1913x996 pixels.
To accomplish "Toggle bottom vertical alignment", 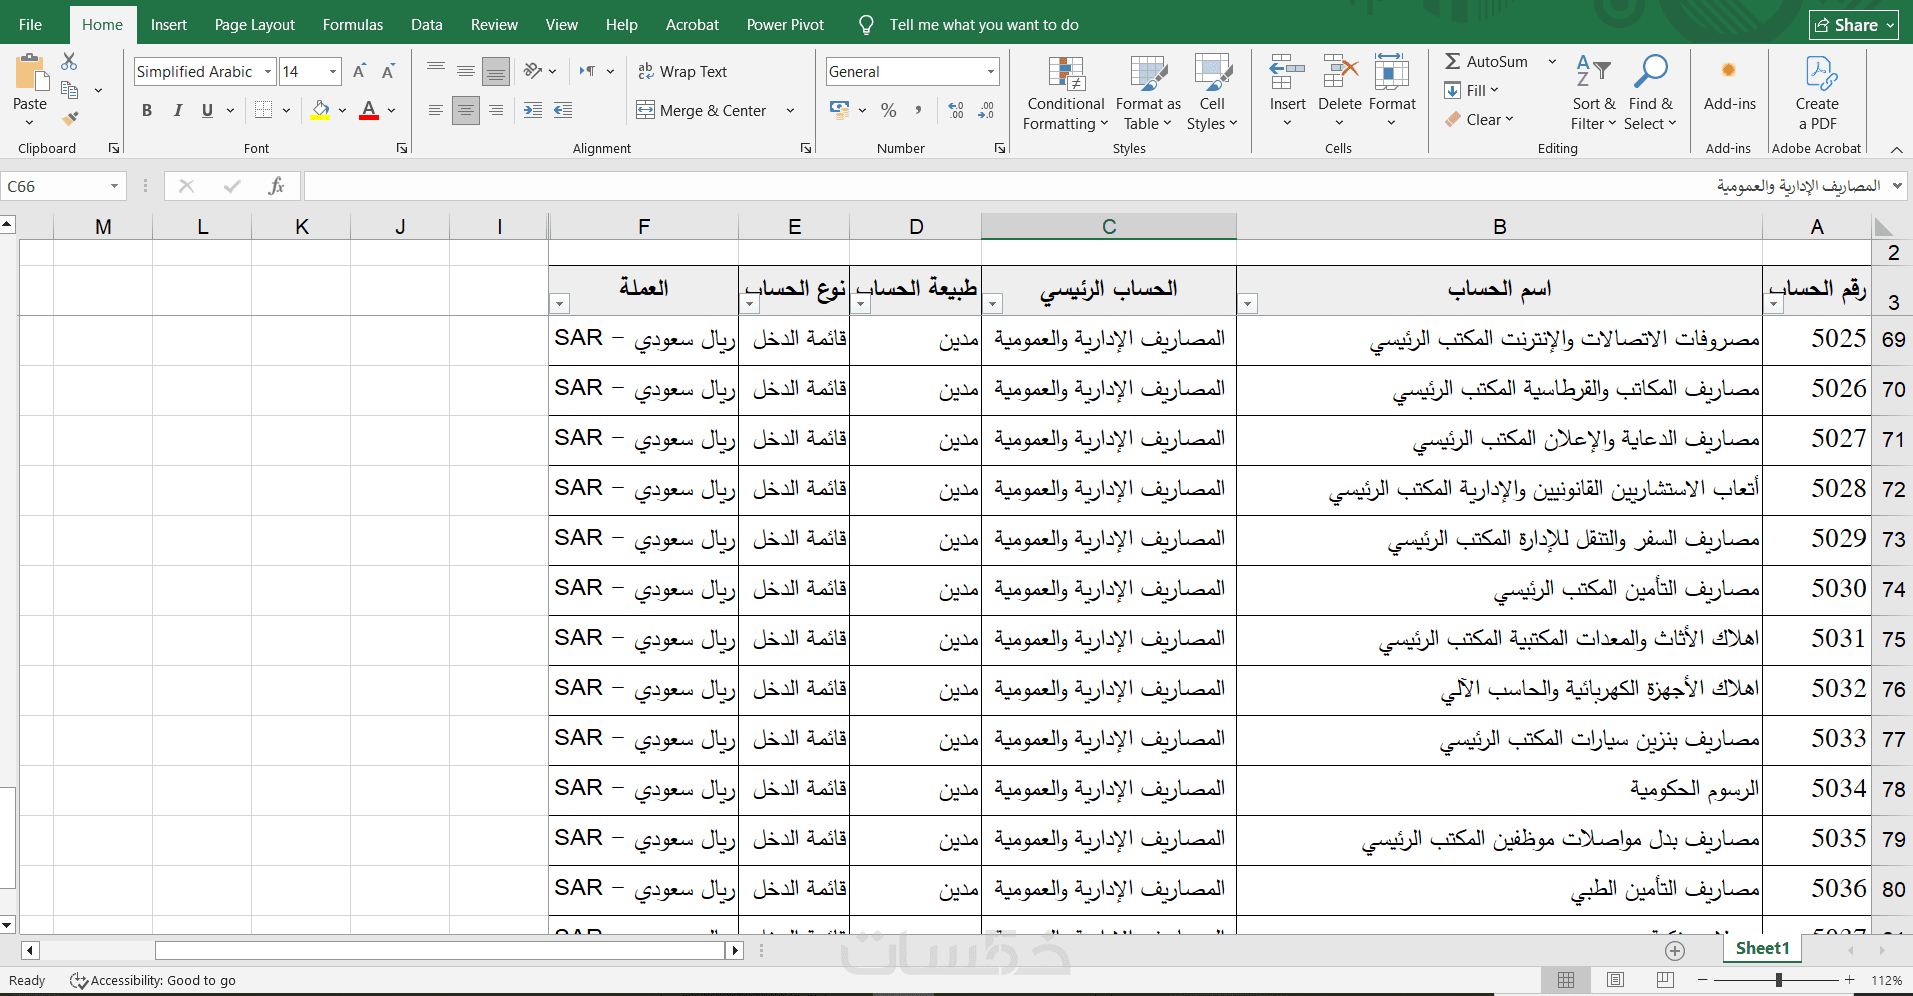I will pos(495,71).
